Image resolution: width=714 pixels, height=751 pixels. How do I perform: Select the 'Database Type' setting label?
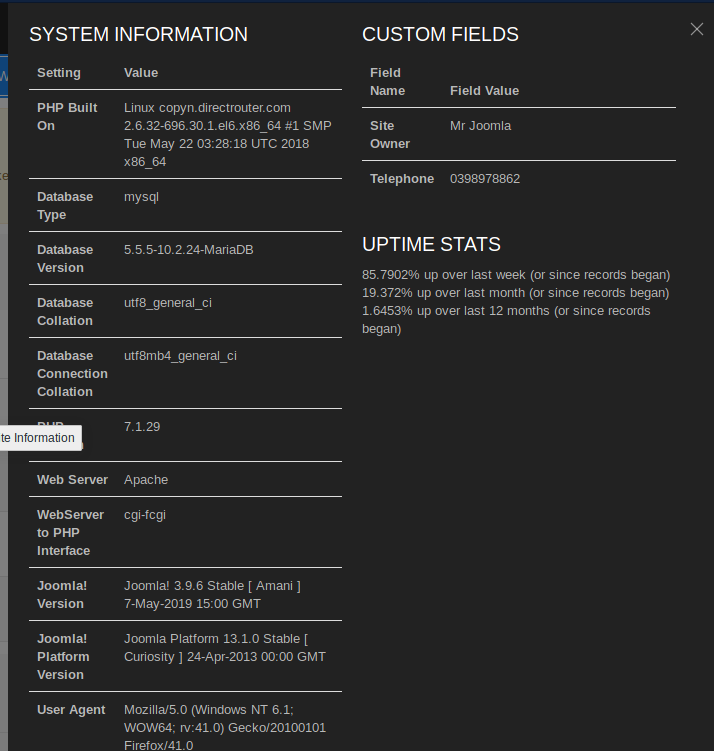(x=65, y=205)
